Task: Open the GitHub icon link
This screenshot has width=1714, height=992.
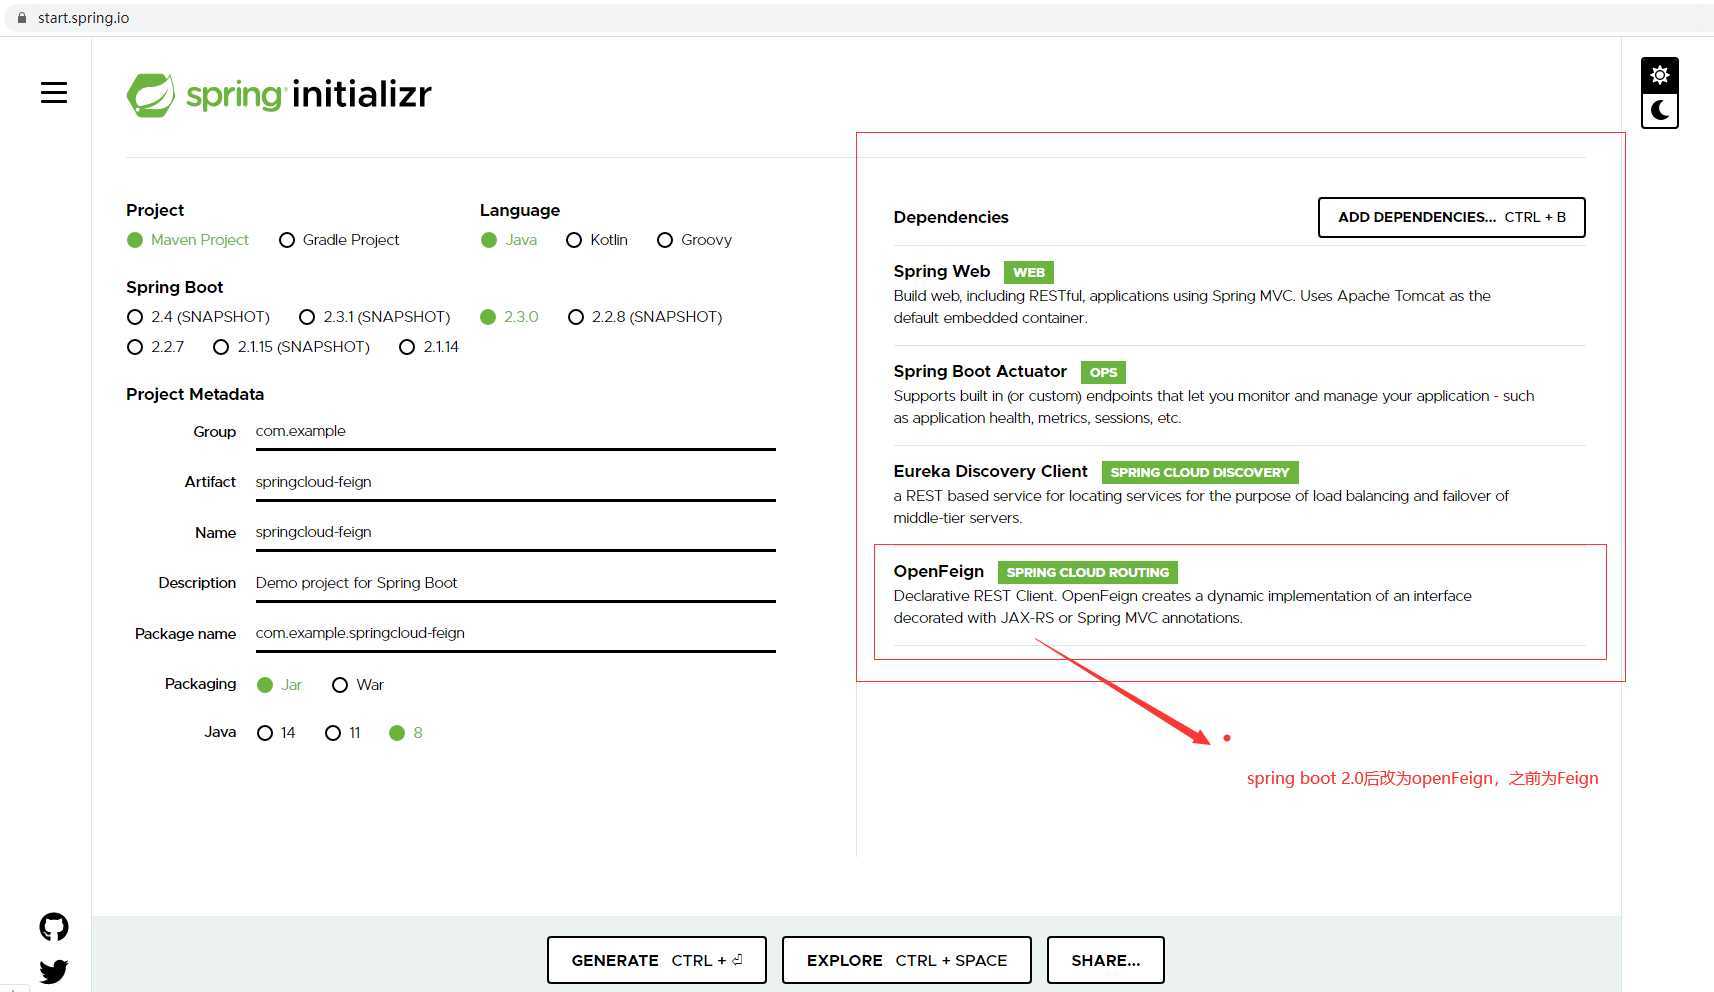Action: 54,927
